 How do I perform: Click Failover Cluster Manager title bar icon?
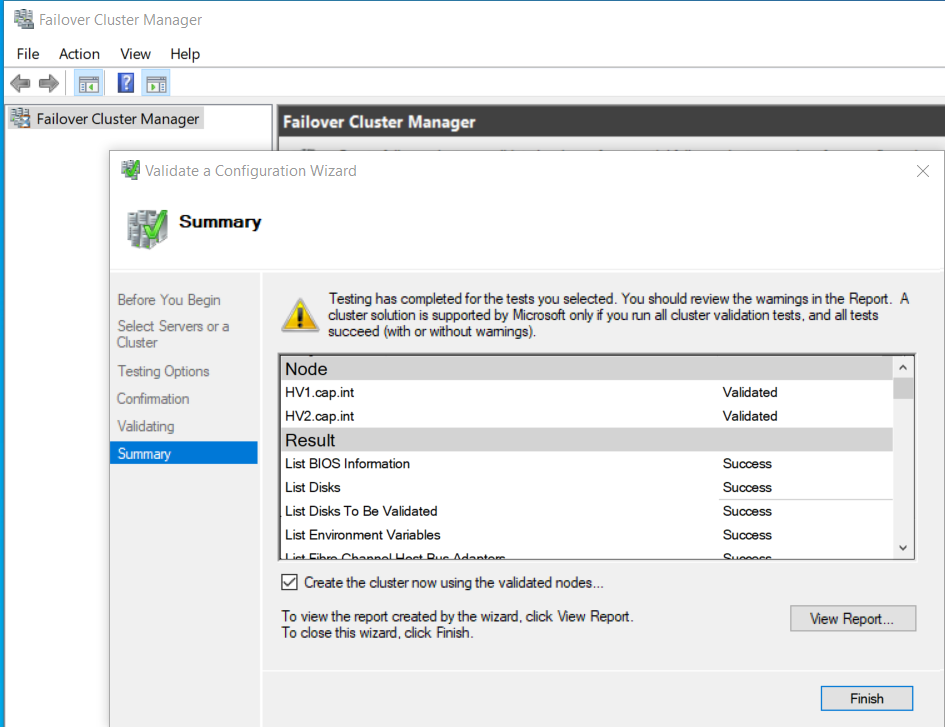click(x=22, y=19)
